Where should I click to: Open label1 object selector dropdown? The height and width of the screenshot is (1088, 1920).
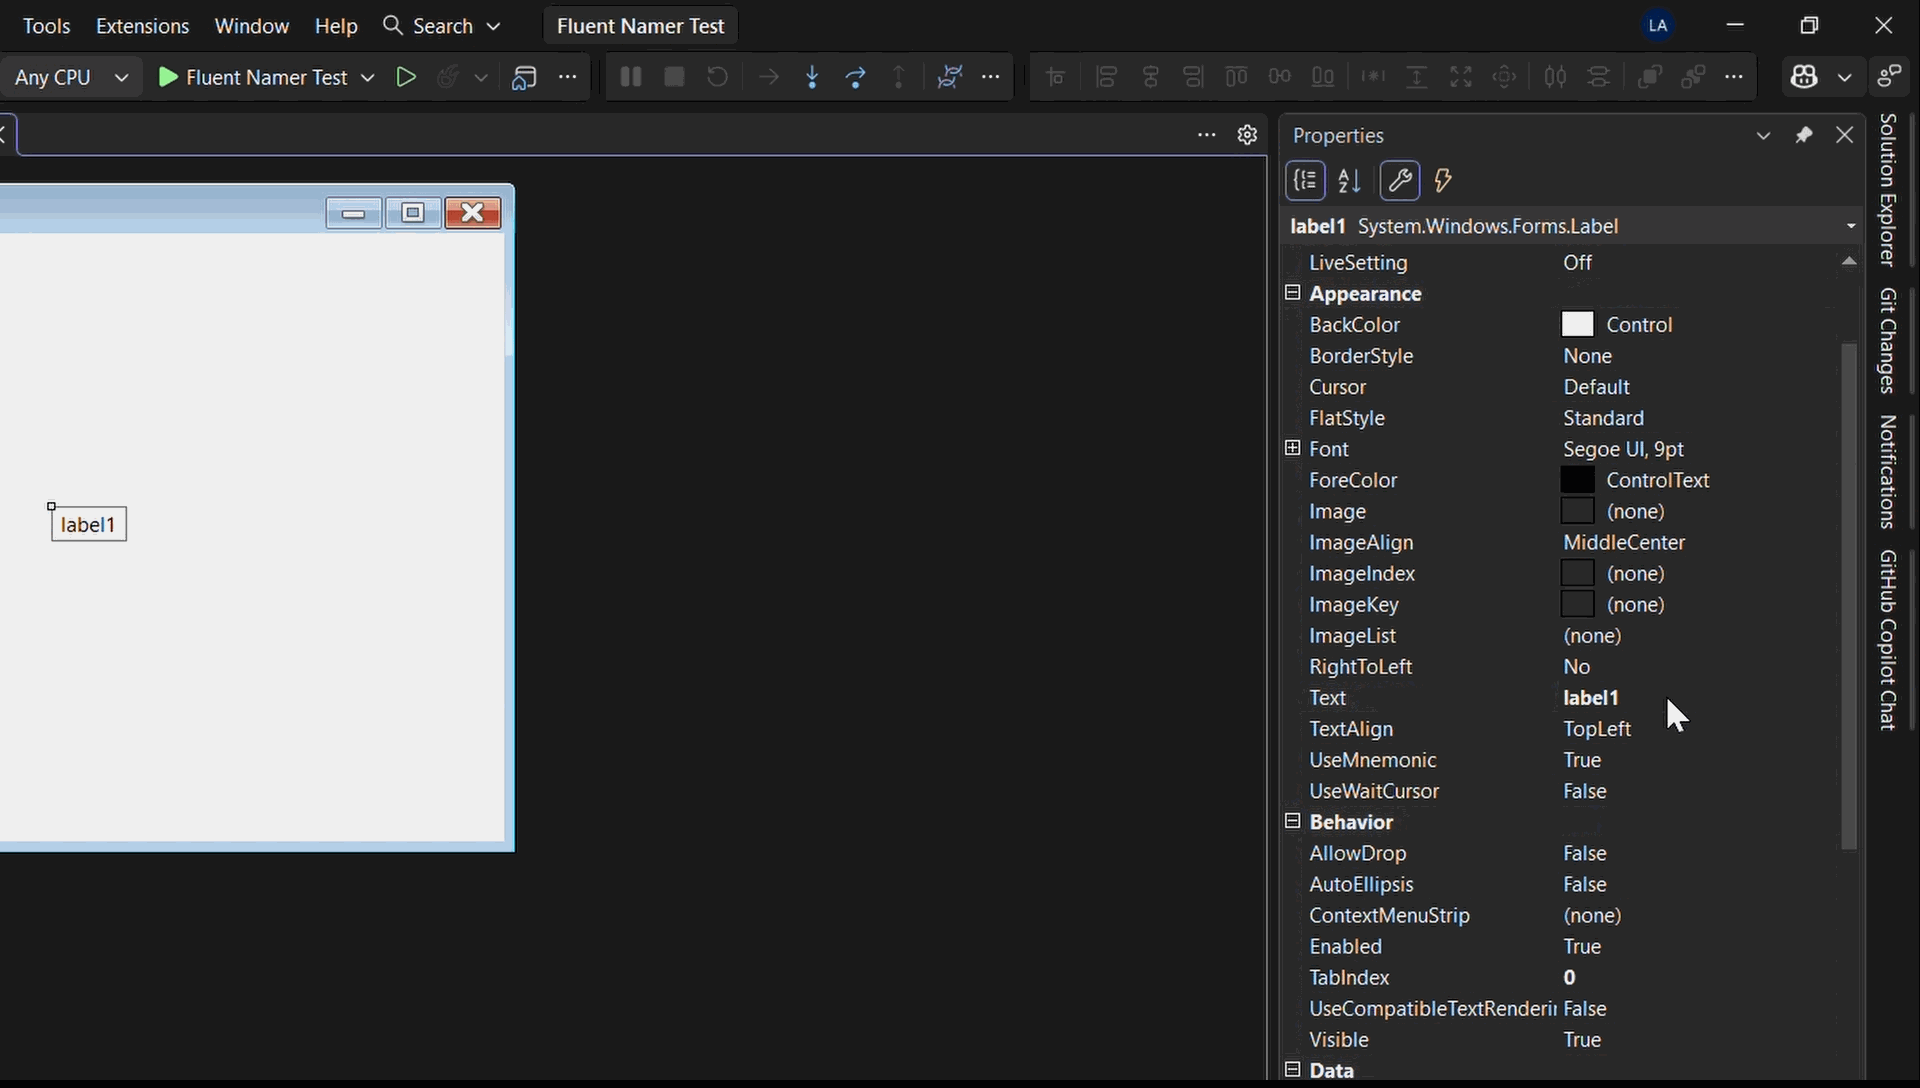pyautogui.click(x=1851, y=226)
